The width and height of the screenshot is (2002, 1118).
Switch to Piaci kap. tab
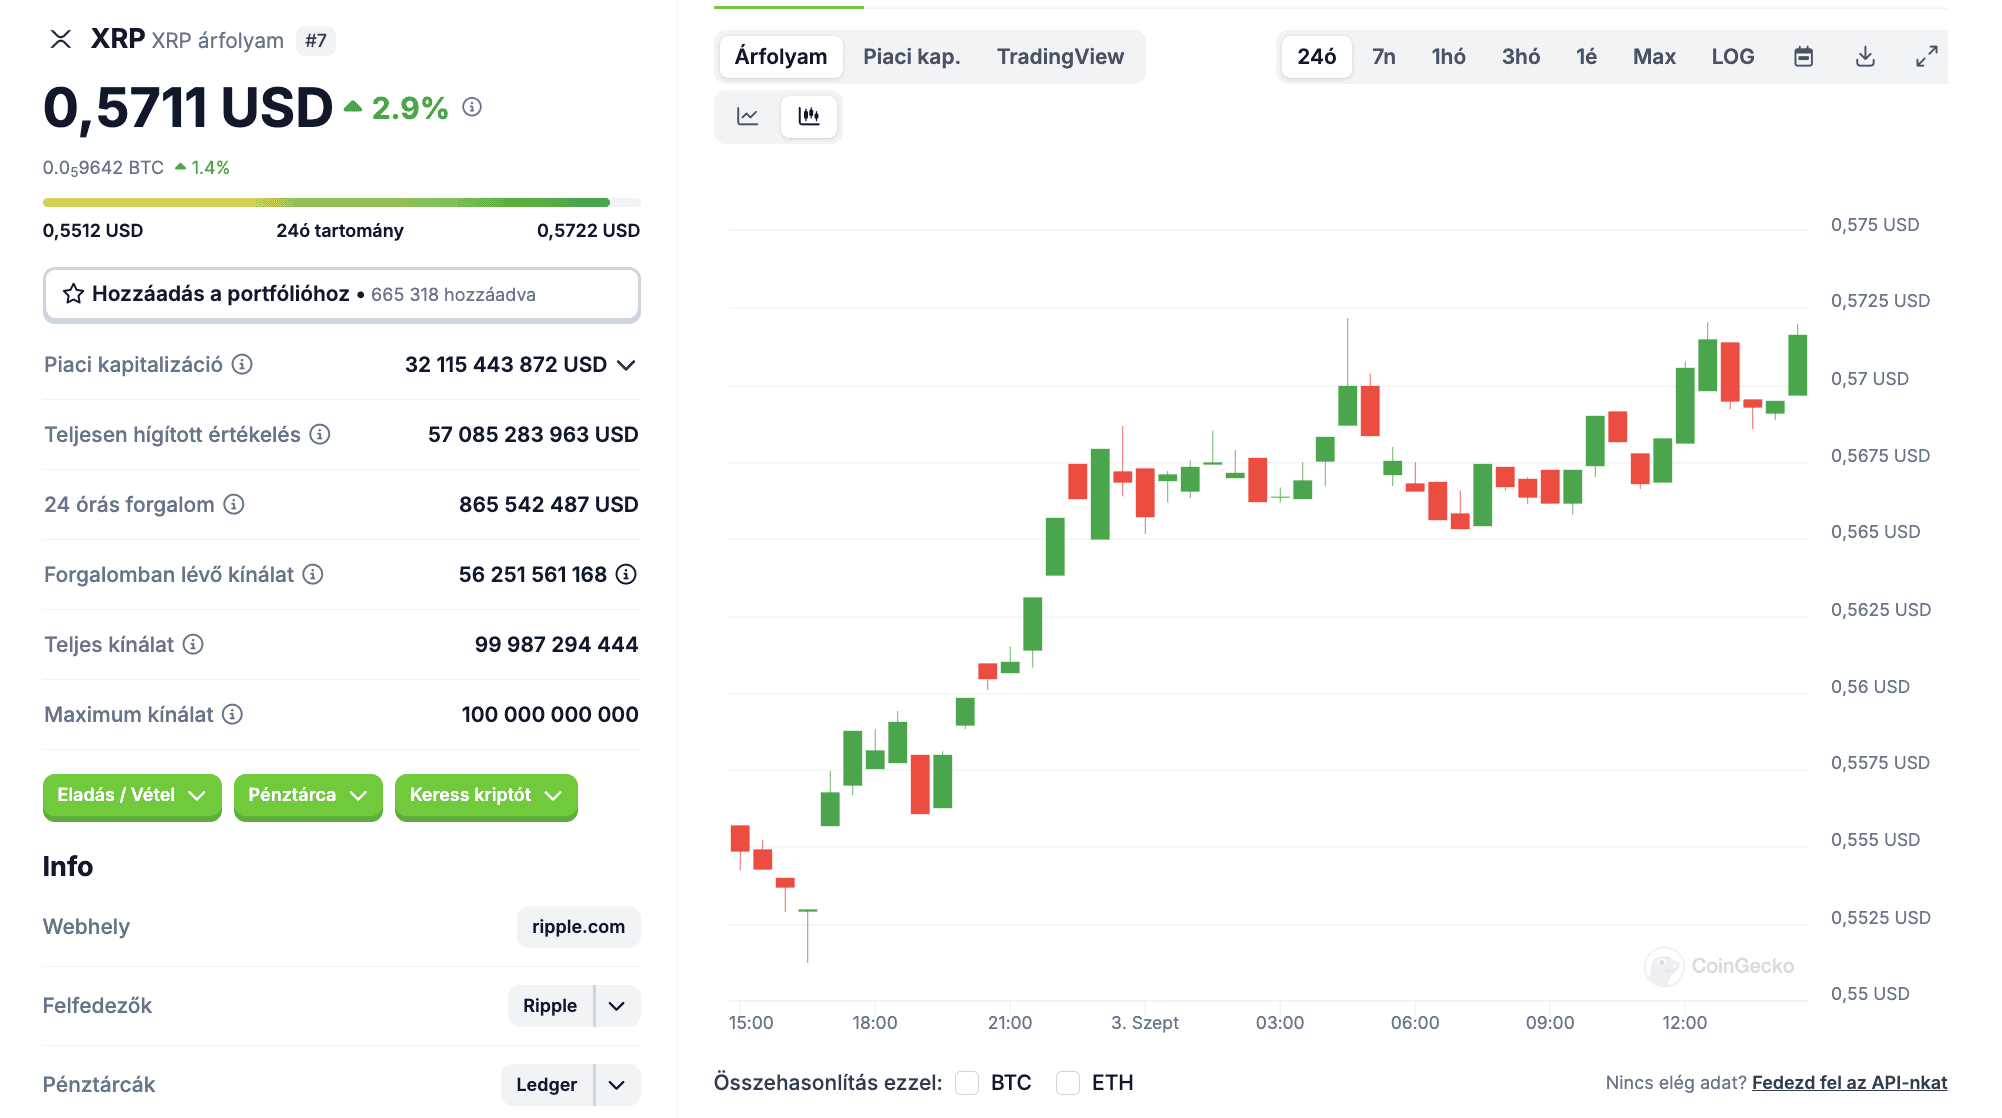point(912,57)
